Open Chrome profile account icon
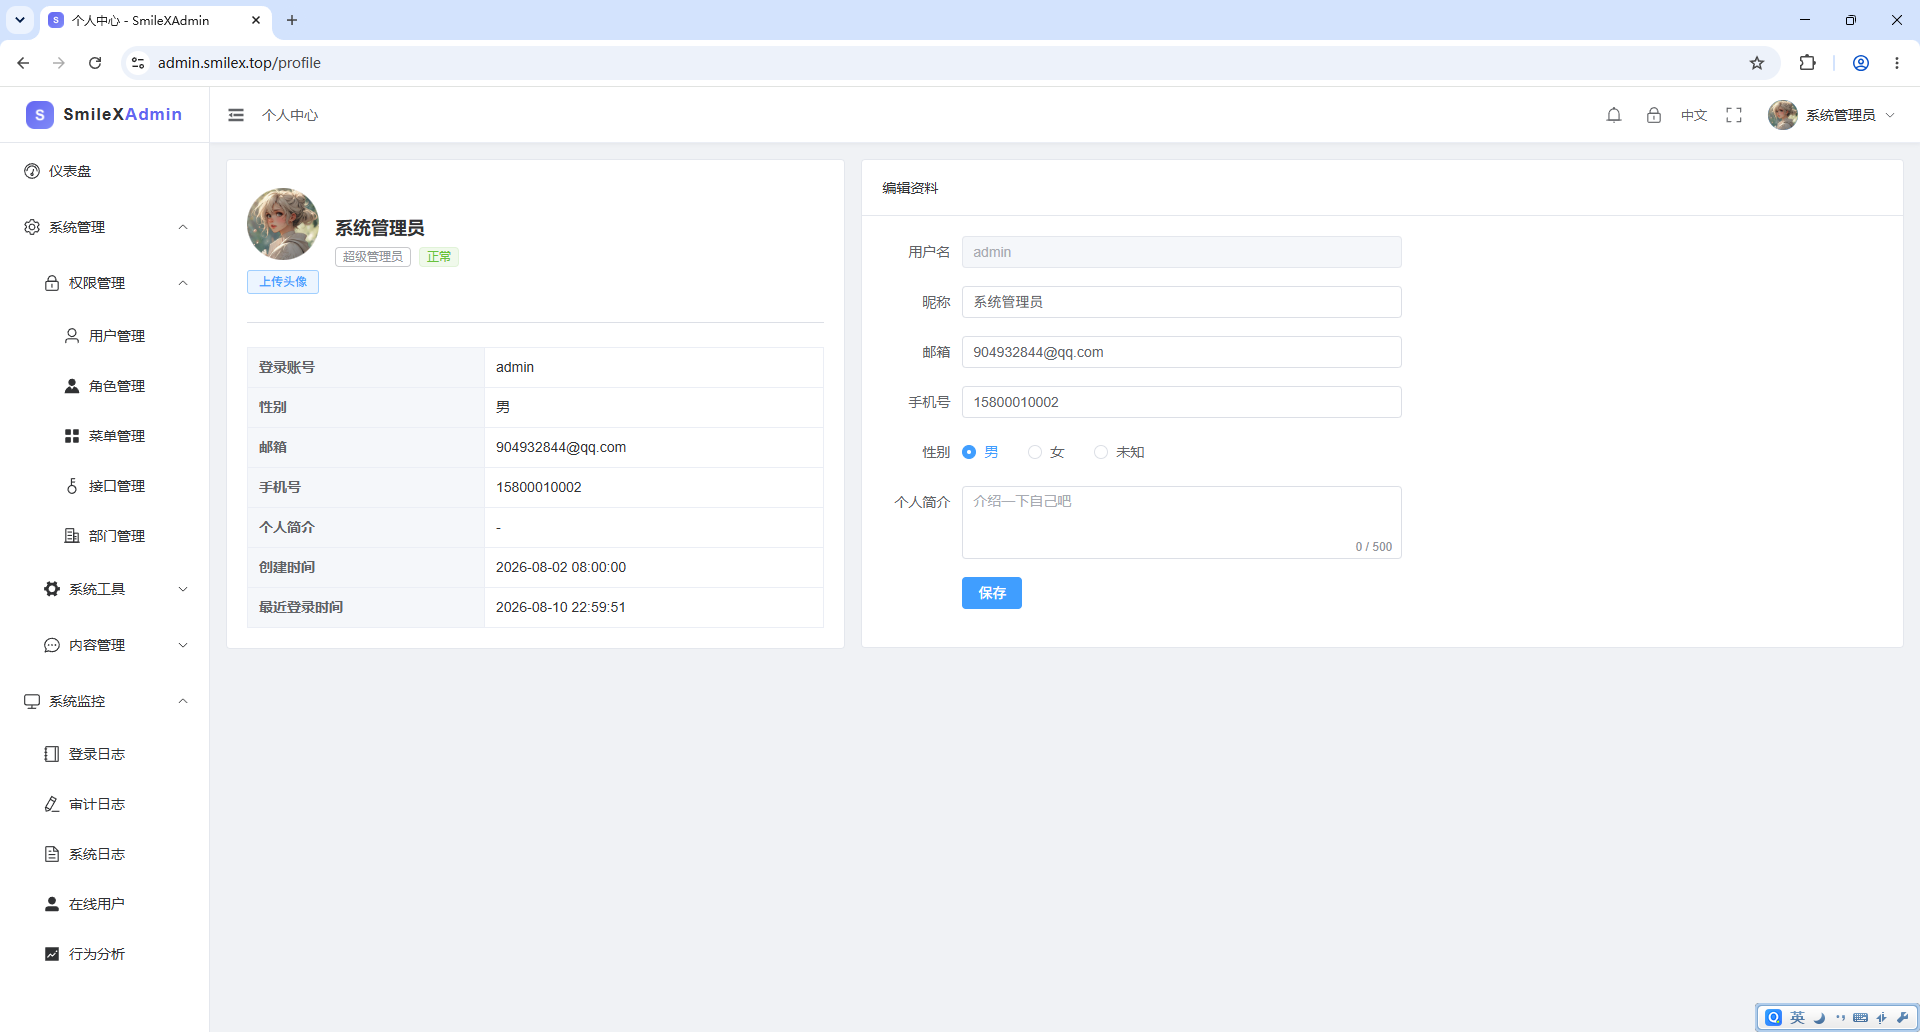 pos(1861,63)
